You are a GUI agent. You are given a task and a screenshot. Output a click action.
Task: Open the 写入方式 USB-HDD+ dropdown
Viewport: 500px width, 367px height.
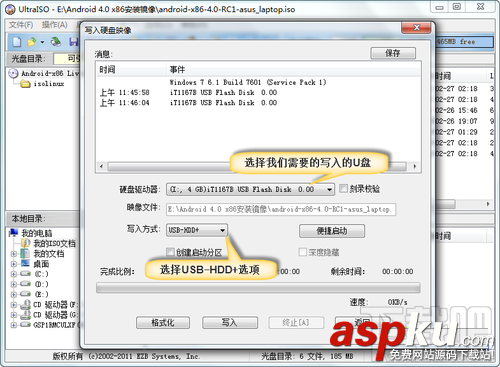222,230
